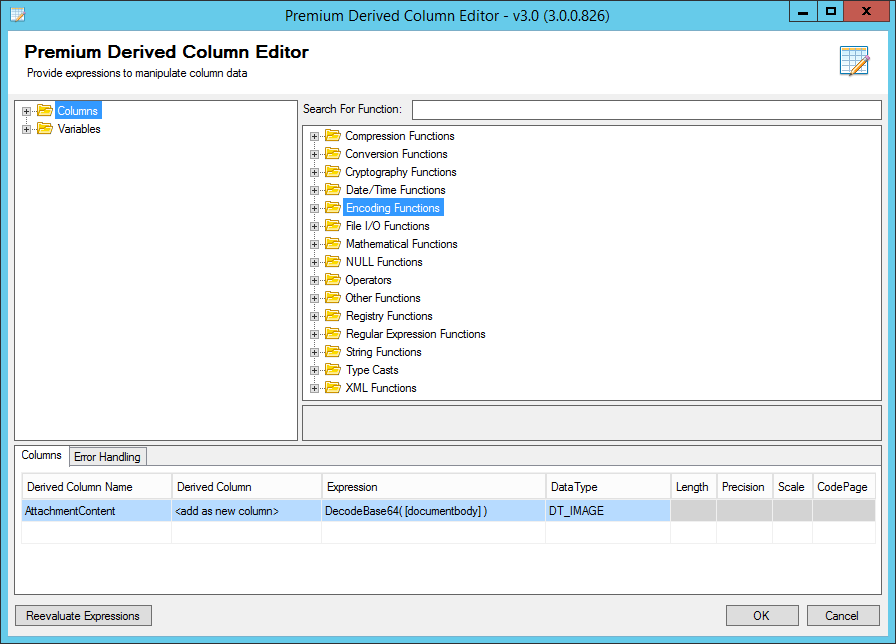Click the Compression Functions folder icon
Image resolution: width=896 pixels, height=644 pixels.
tap(333, 135)
